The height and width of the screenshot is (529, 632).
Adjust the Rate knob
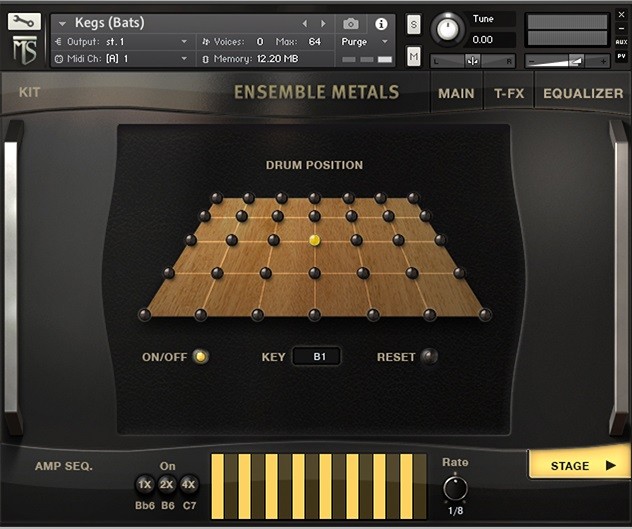tap(455, 488)
